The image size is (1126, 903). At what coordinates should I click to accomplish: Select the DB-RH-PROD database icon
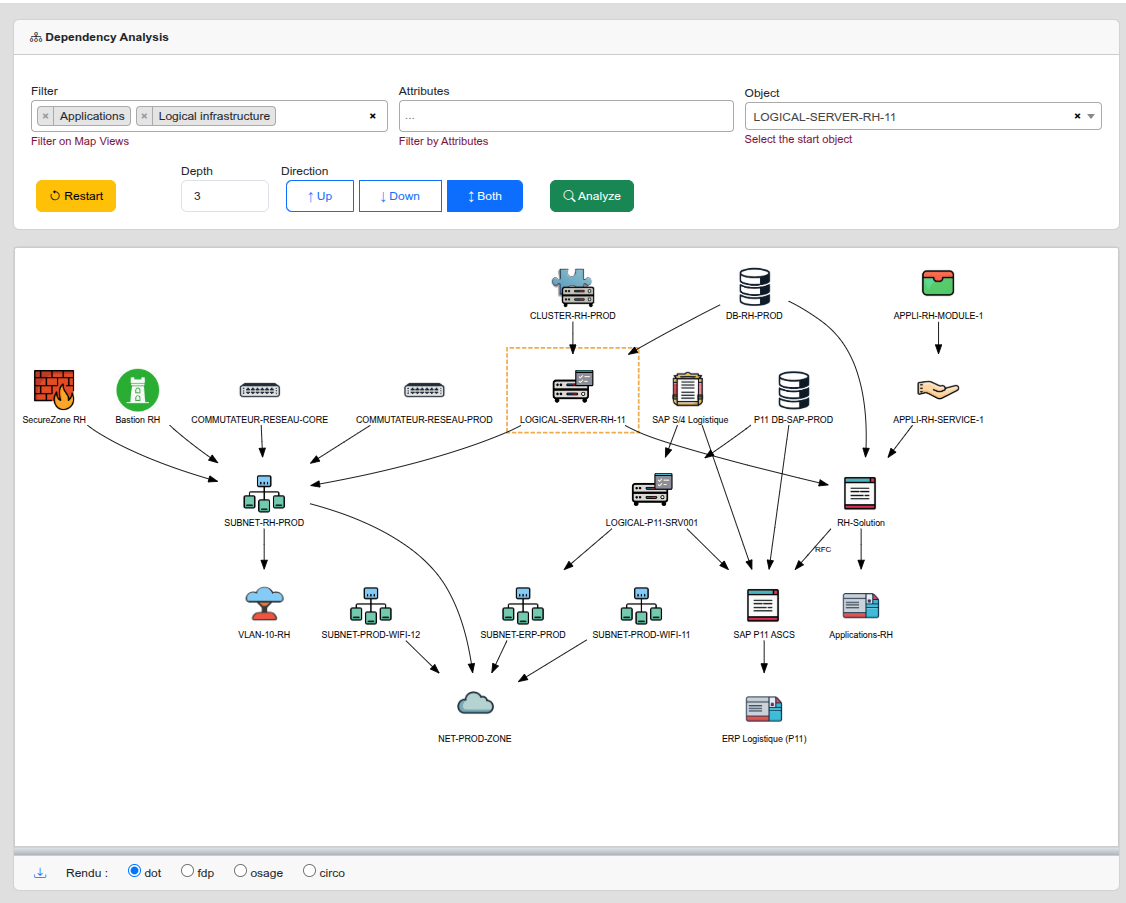(754, 287)
